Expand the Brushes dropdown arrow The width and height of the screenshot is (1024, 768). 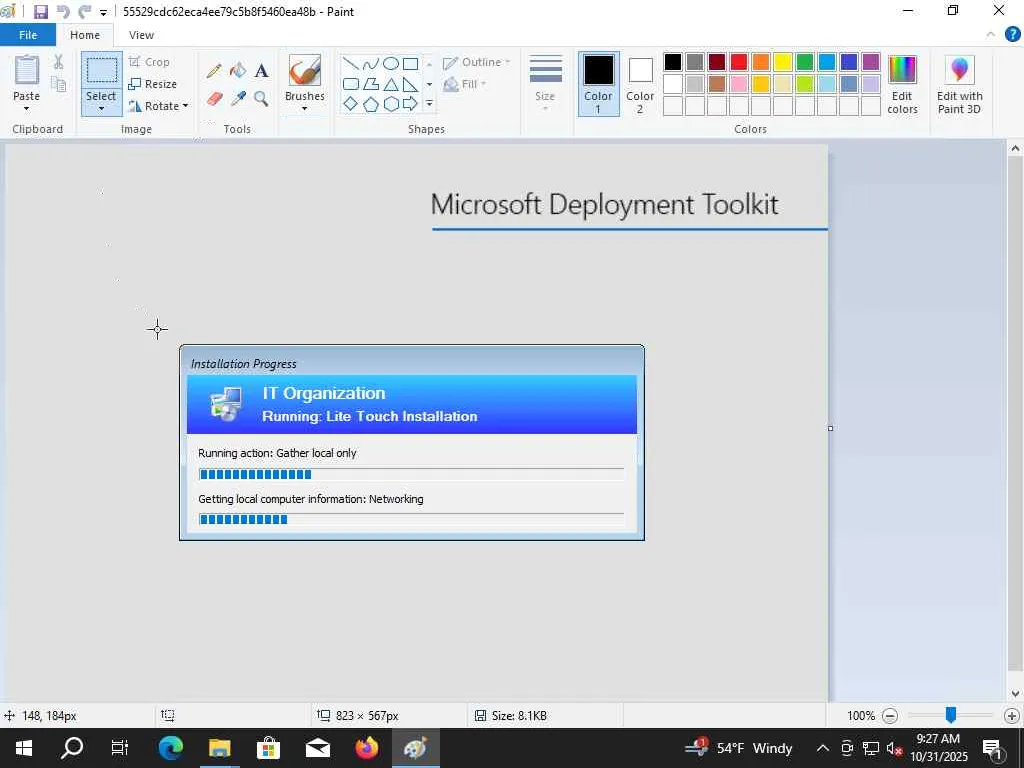coord(304,109)
